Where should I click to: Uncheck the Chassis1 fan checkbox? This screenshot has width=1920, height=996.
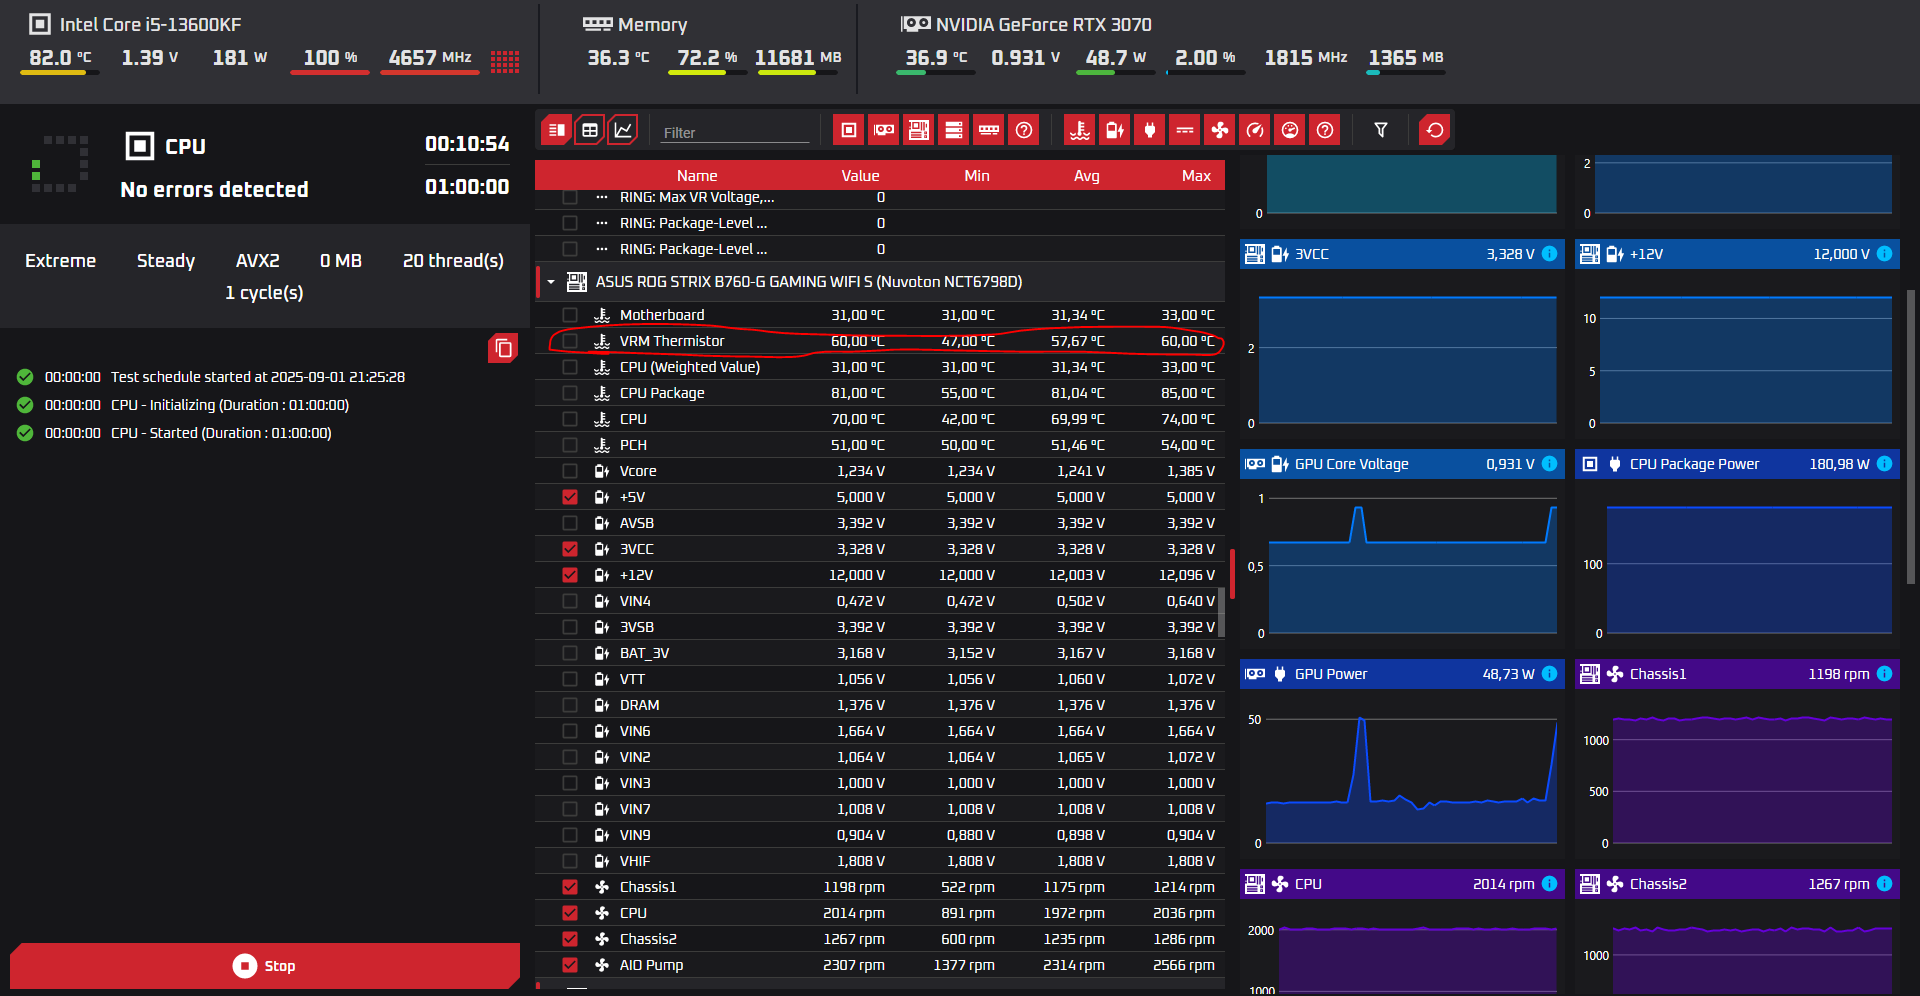(x=570, y=887)
